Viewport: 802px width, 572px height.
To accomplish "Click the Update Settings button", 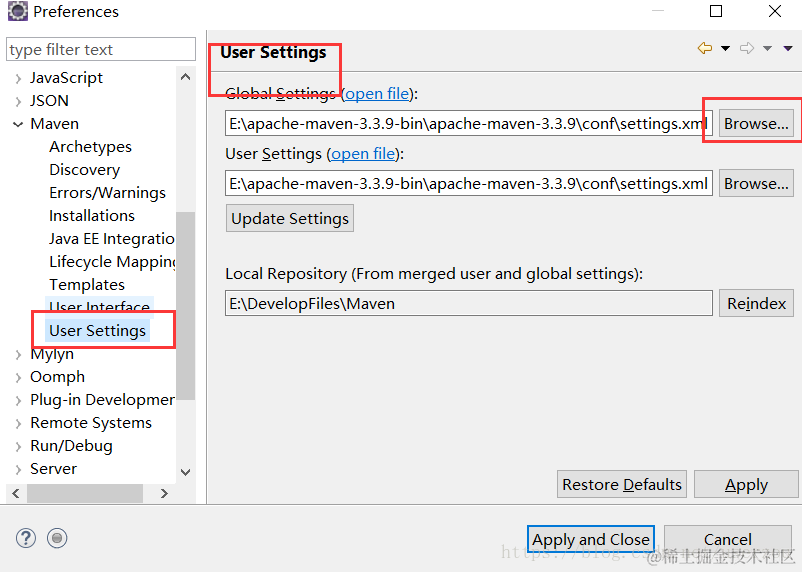I will pyautogui.click(x=289, y=218).
